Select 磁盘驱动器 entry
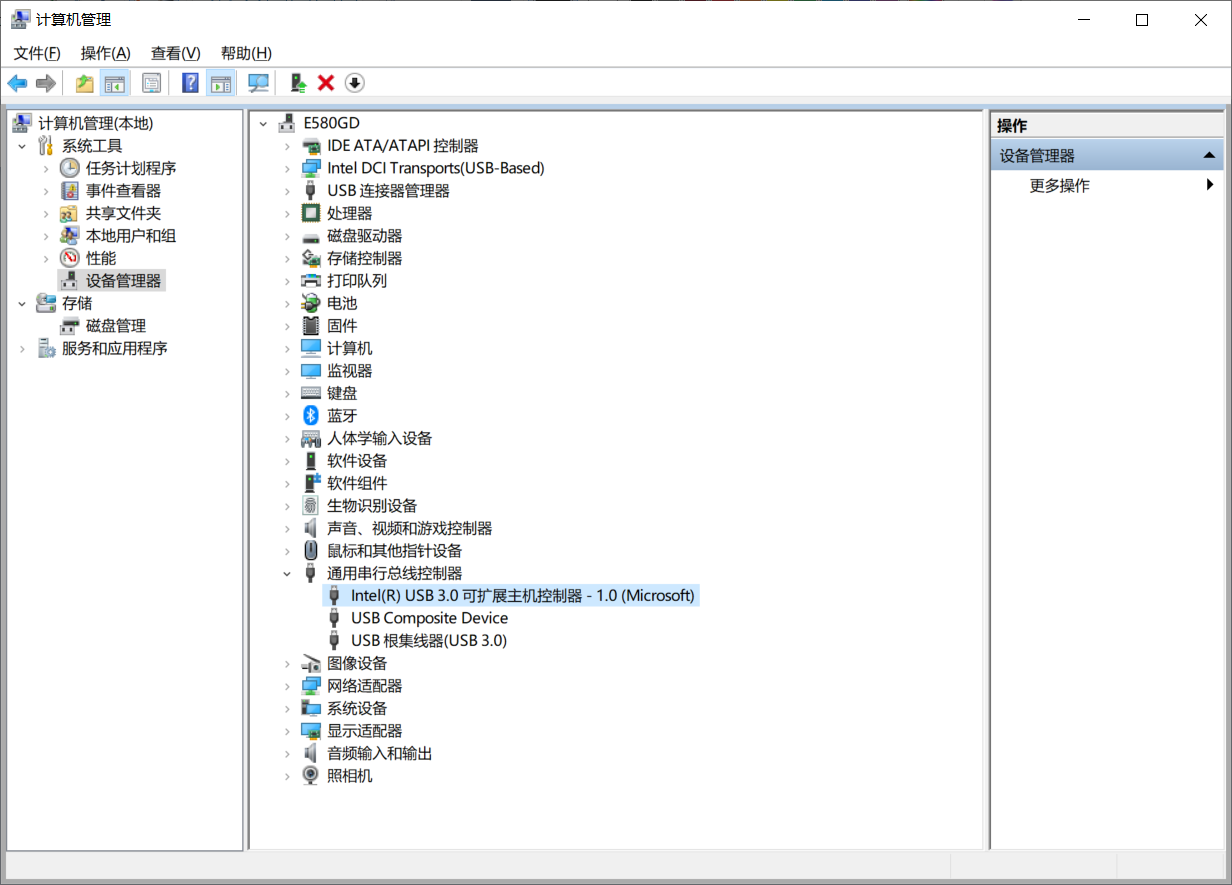1232x885 pixels. pos(365,236)
